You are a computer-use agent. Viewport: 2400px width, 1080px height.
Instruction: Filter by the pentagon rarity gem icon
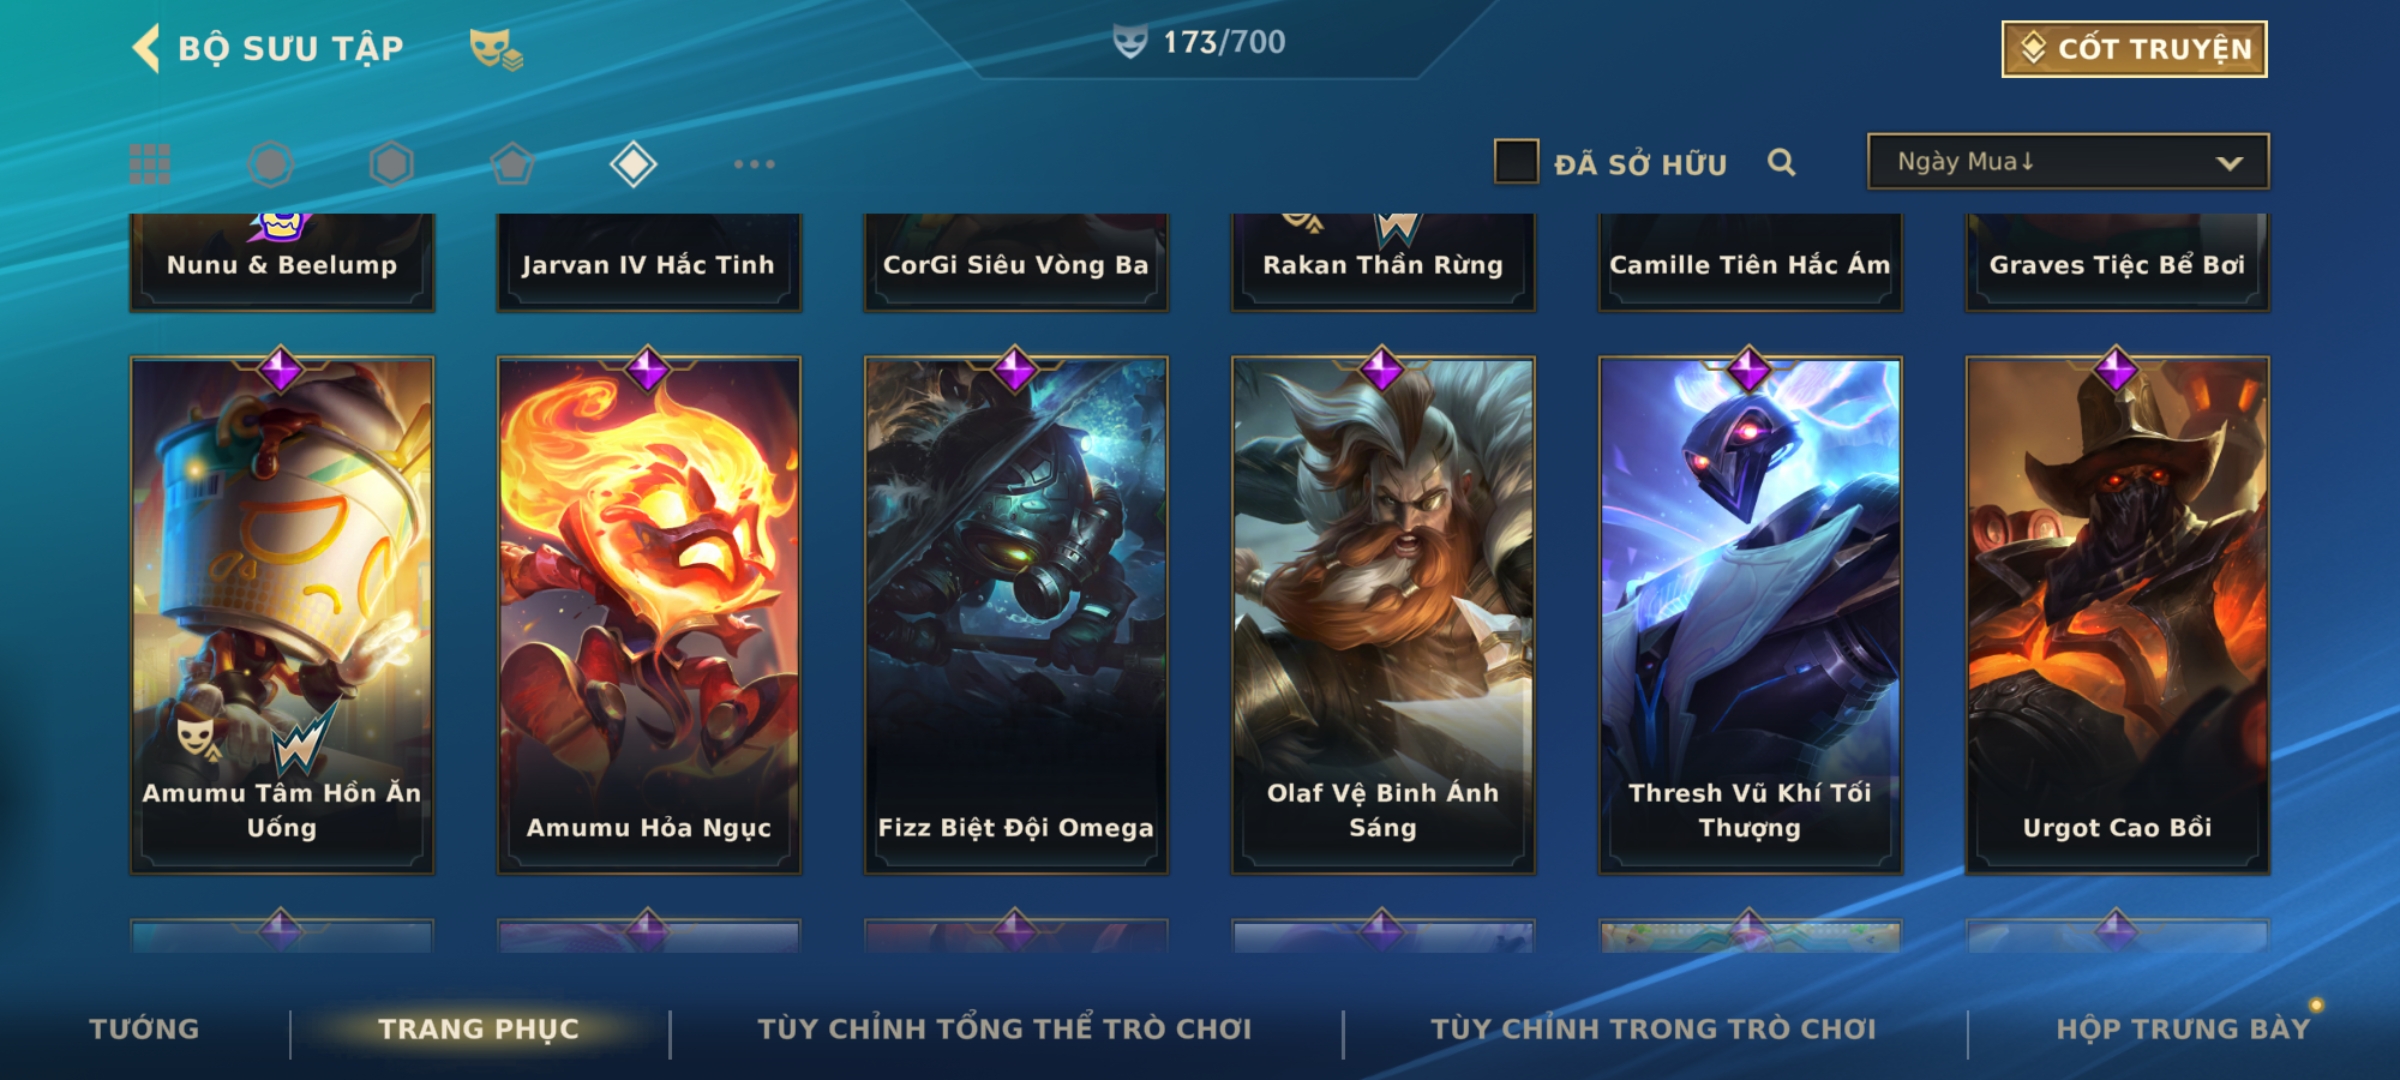pyautogui.click(x=512, y=164)
